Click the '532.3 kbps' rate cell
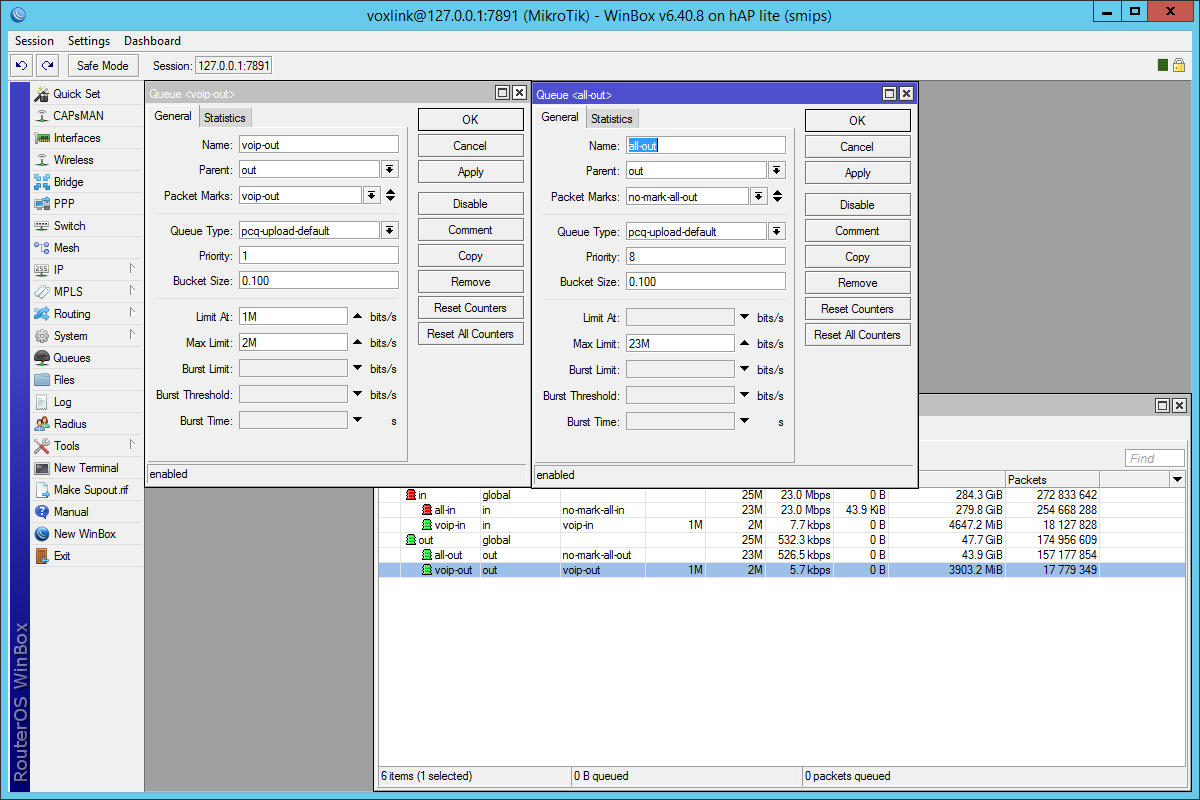Image resolution: width=1200 pixels, height=800 pixels. pyautogui.click(x=800, y=540)
